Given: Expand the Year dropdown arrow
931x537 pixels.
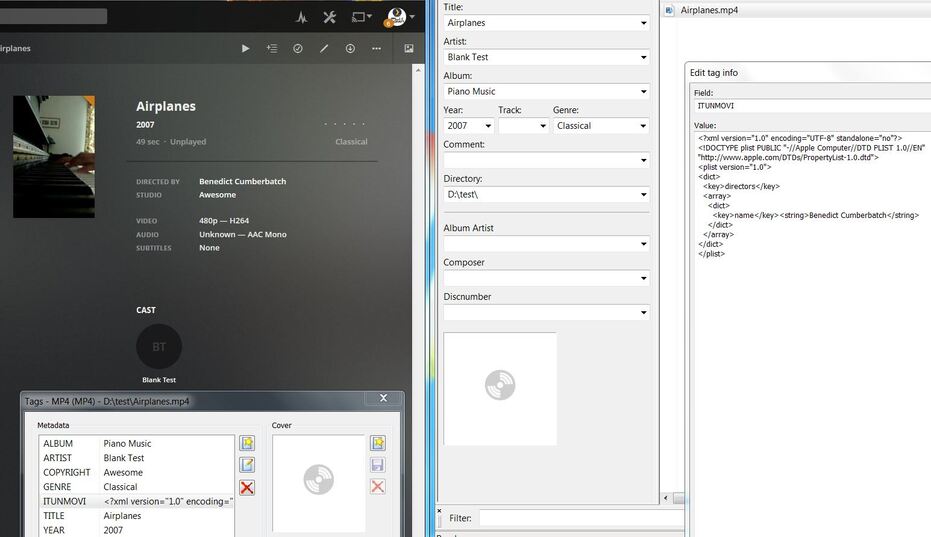Looking at the screenshot, I should 488,126.
